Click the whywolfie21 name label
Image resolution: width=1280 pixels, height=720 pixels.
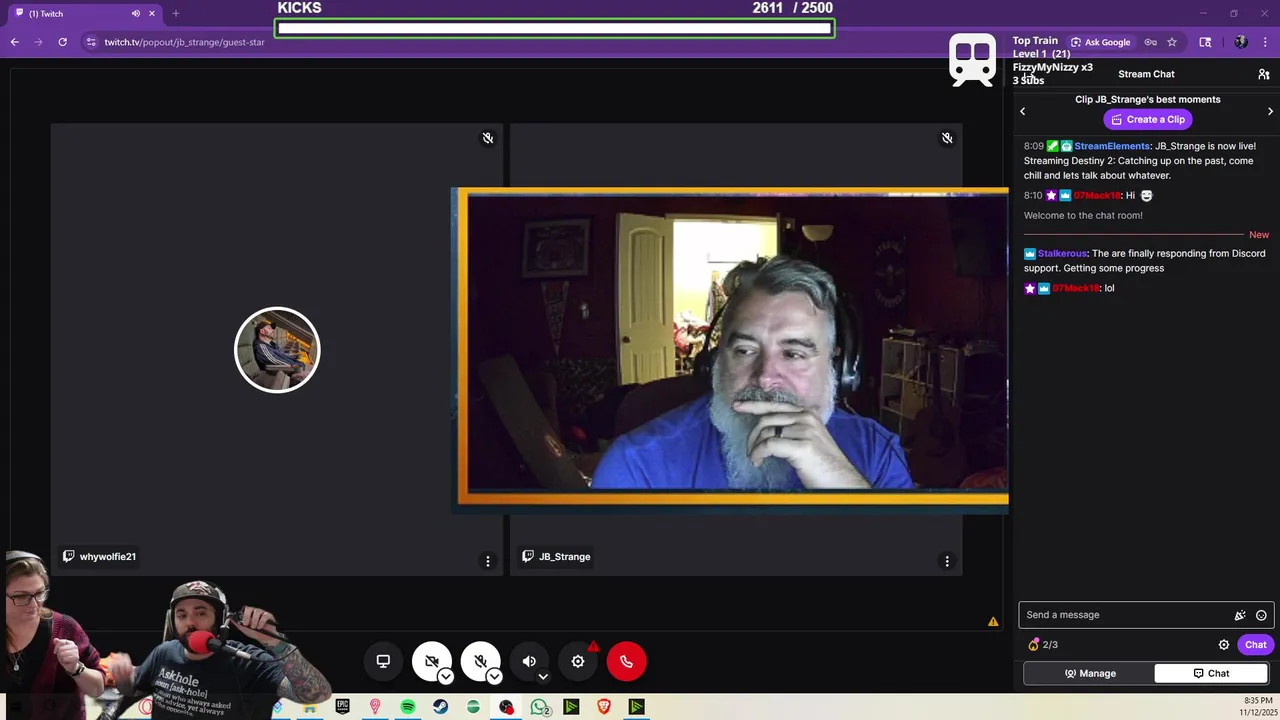(x=108, y=557)
